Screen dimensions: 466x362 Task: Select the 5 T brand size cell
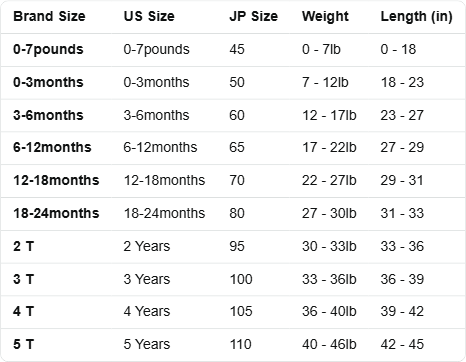(x=24, y=344)
